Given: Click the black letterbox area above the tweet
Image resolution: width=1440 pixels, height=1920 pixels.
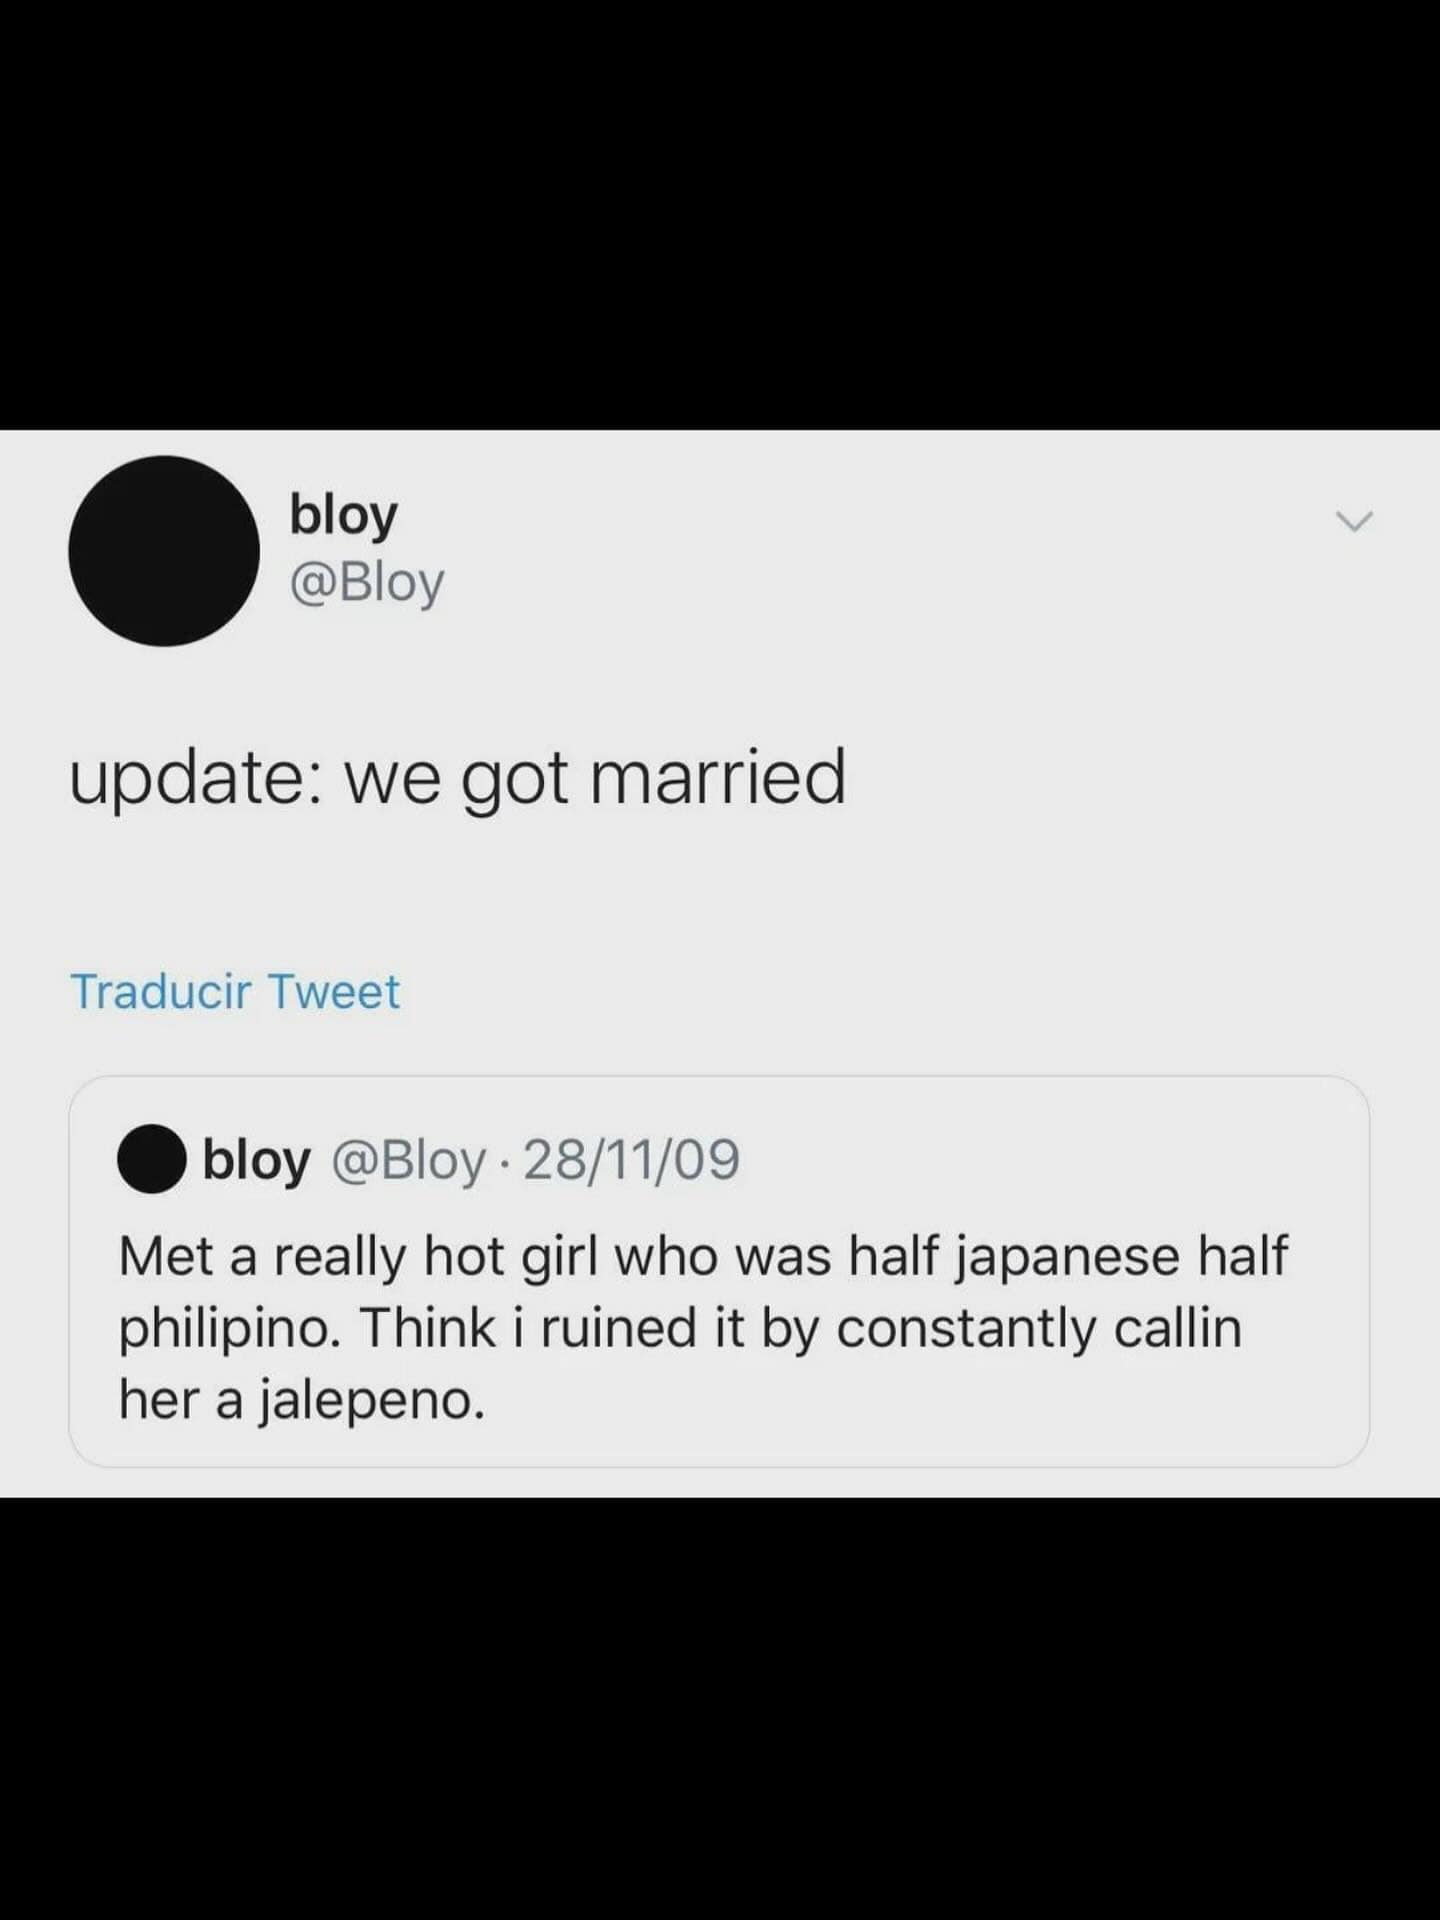Looking at the screenshot, I should (x=720, y=215).
